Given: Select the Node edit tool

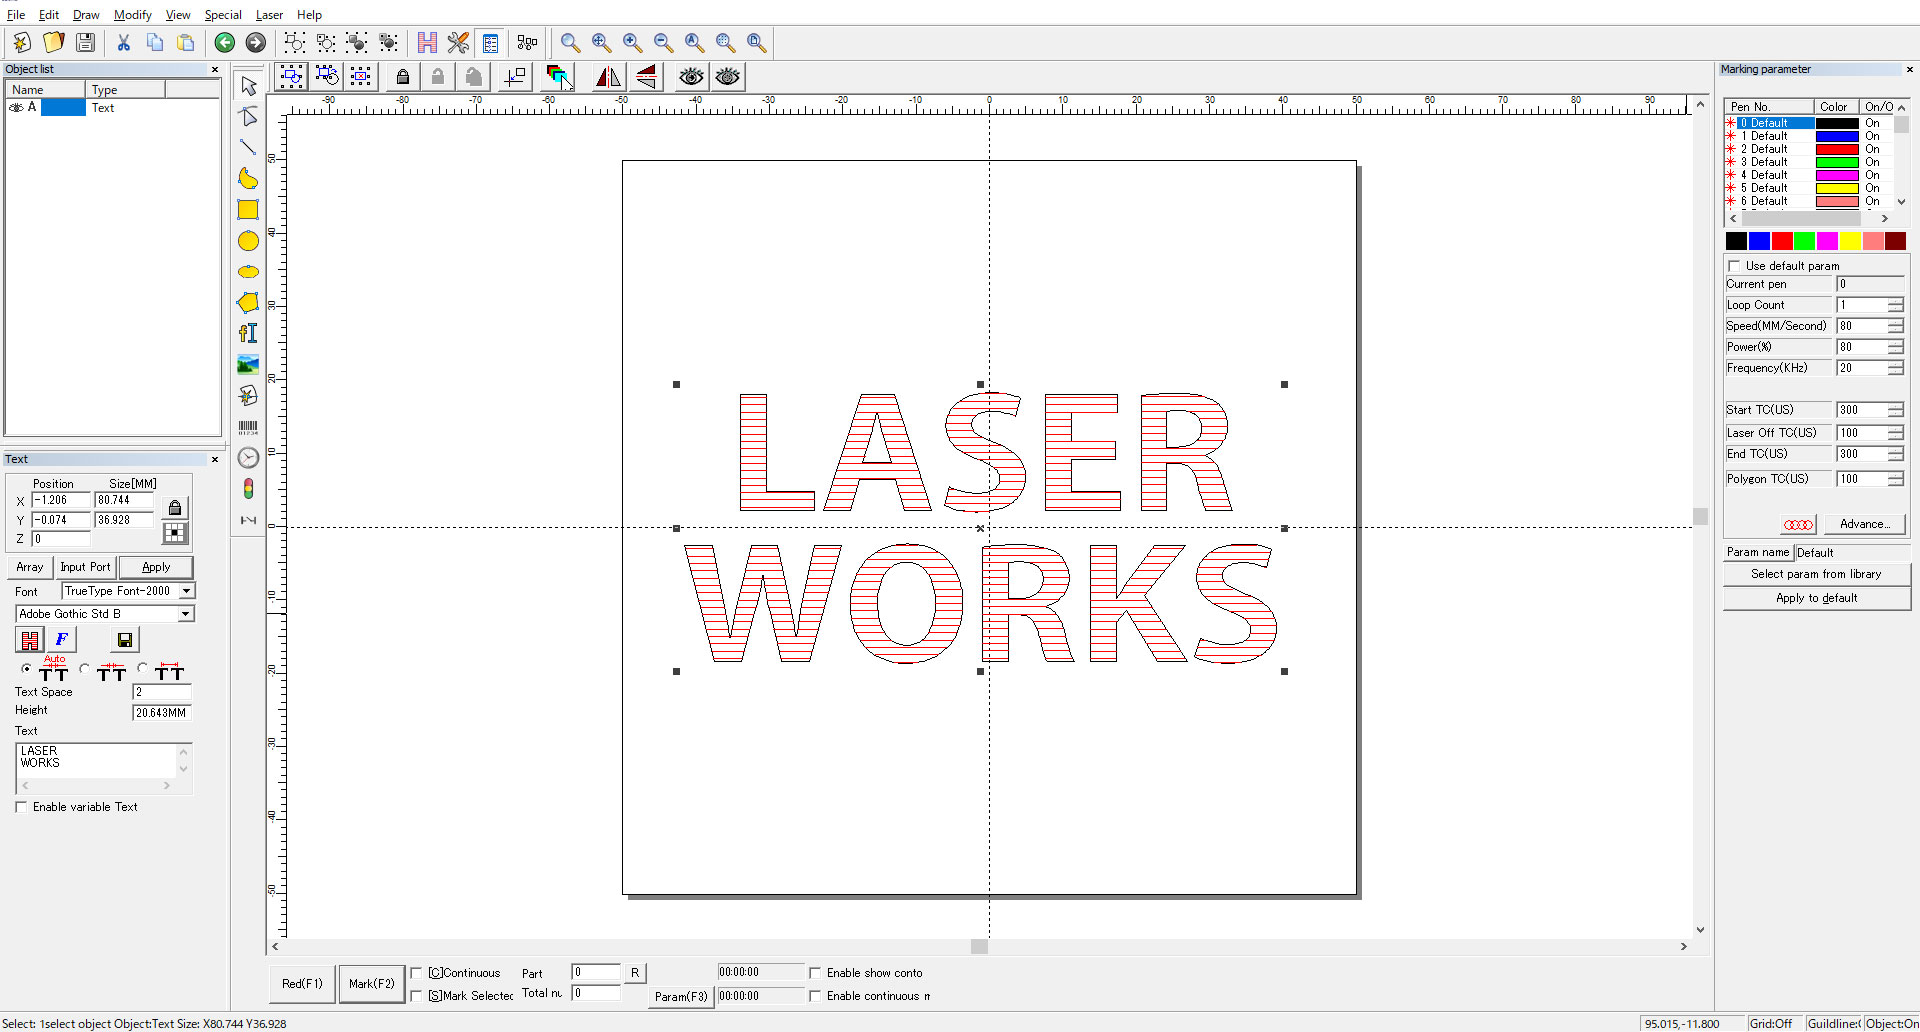Looking at the screenshot, I should click(248, 117).
